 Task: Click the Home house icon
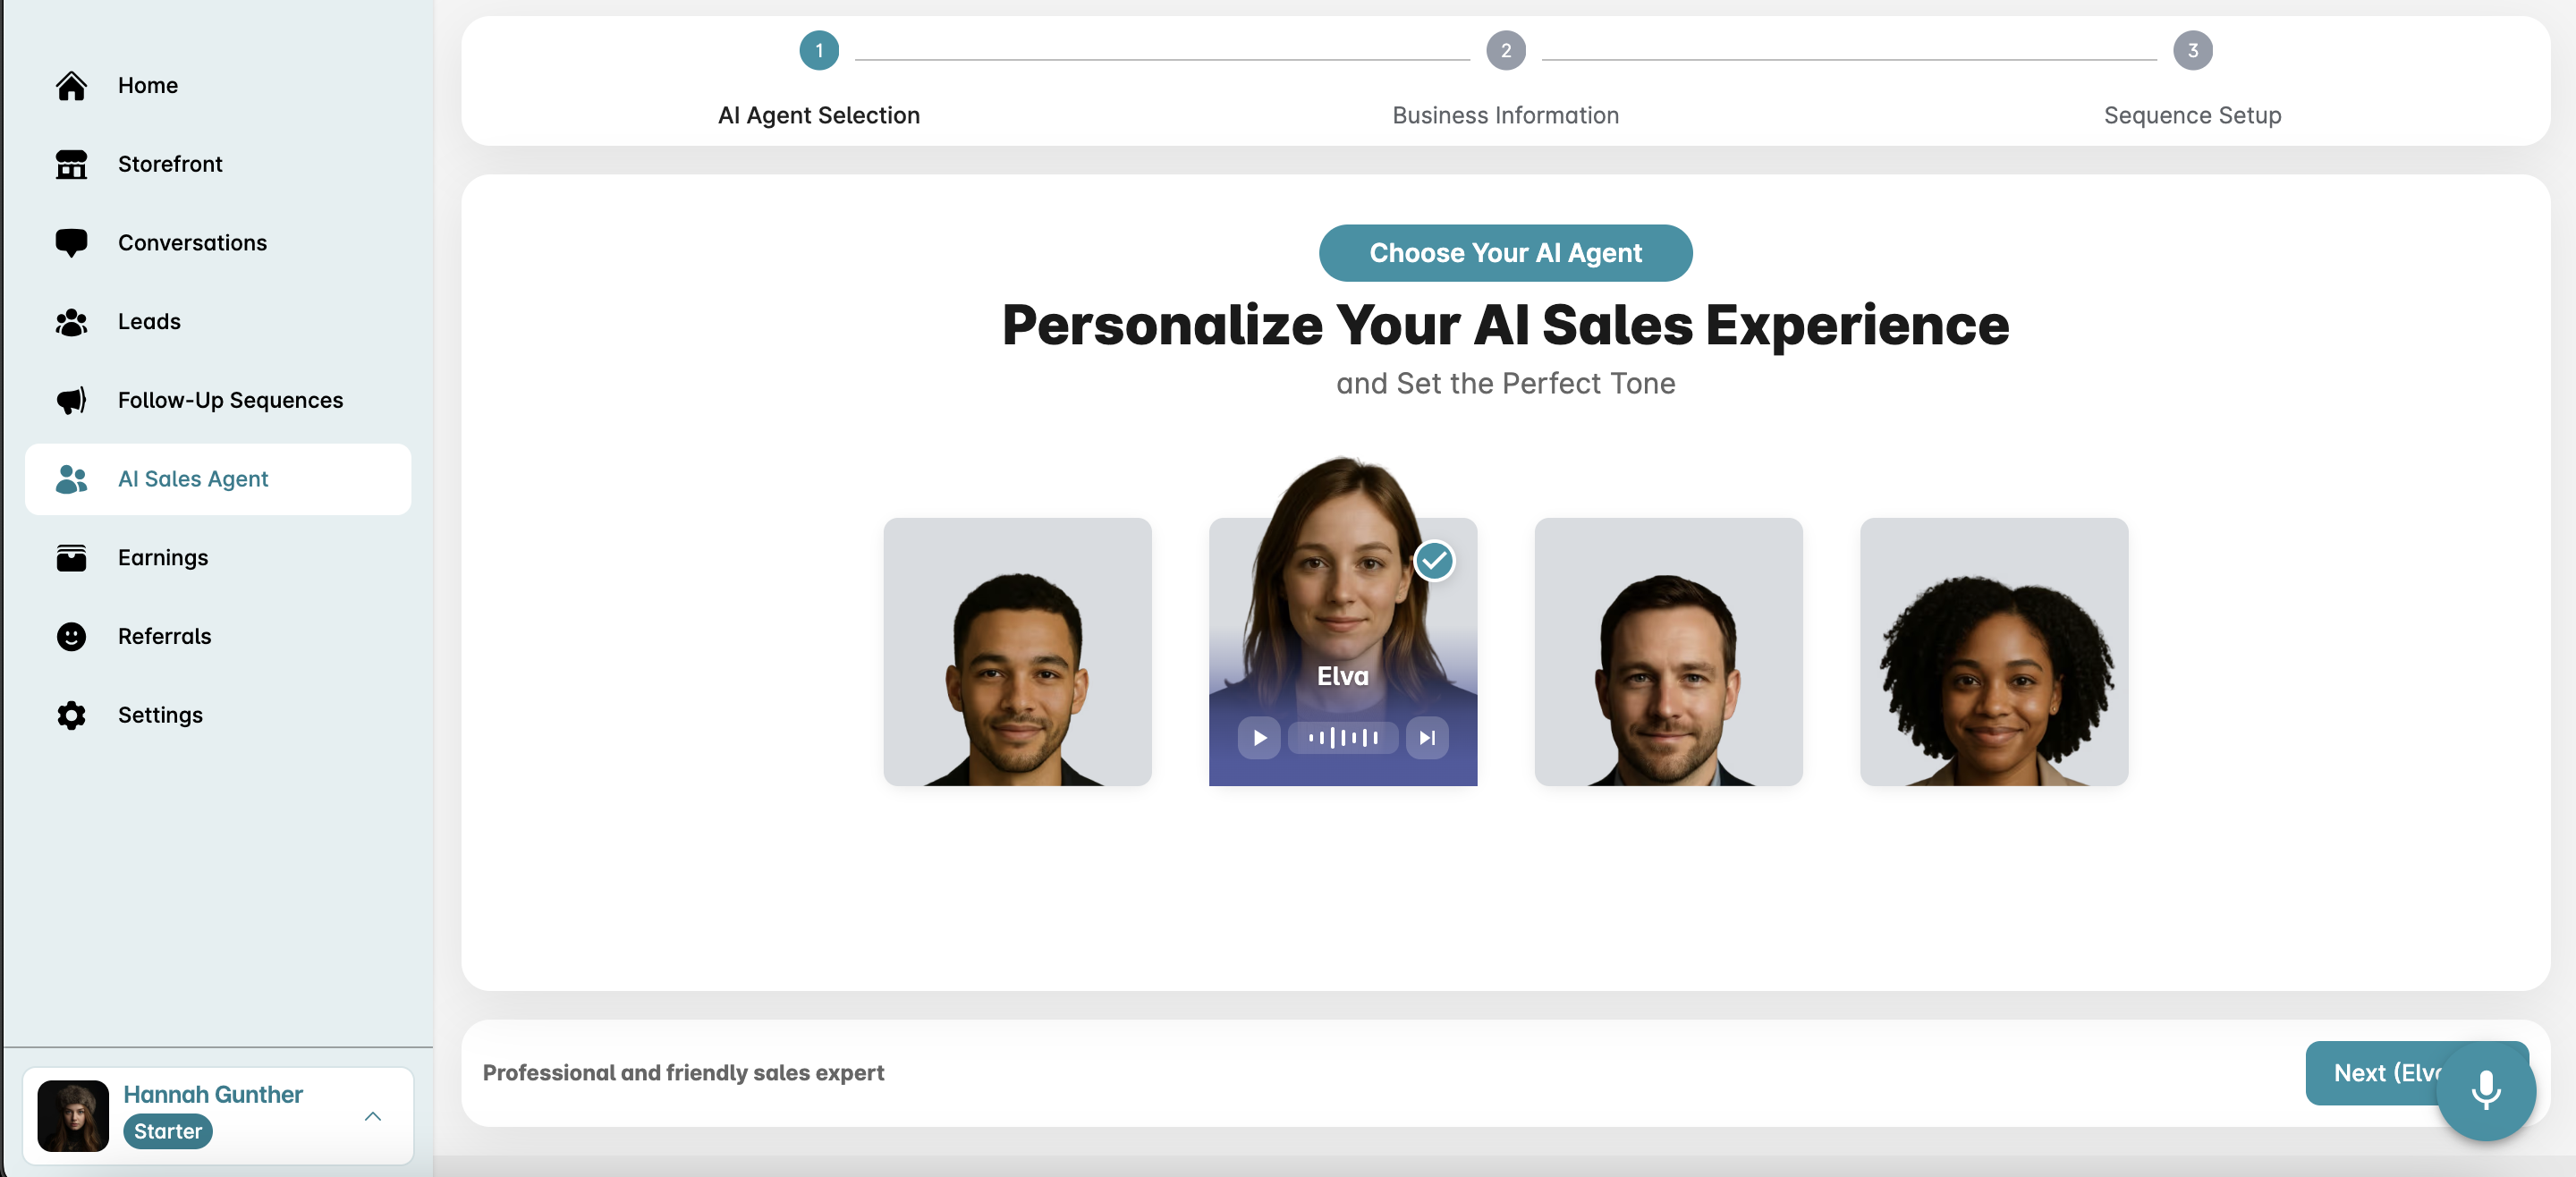[71, 86]
